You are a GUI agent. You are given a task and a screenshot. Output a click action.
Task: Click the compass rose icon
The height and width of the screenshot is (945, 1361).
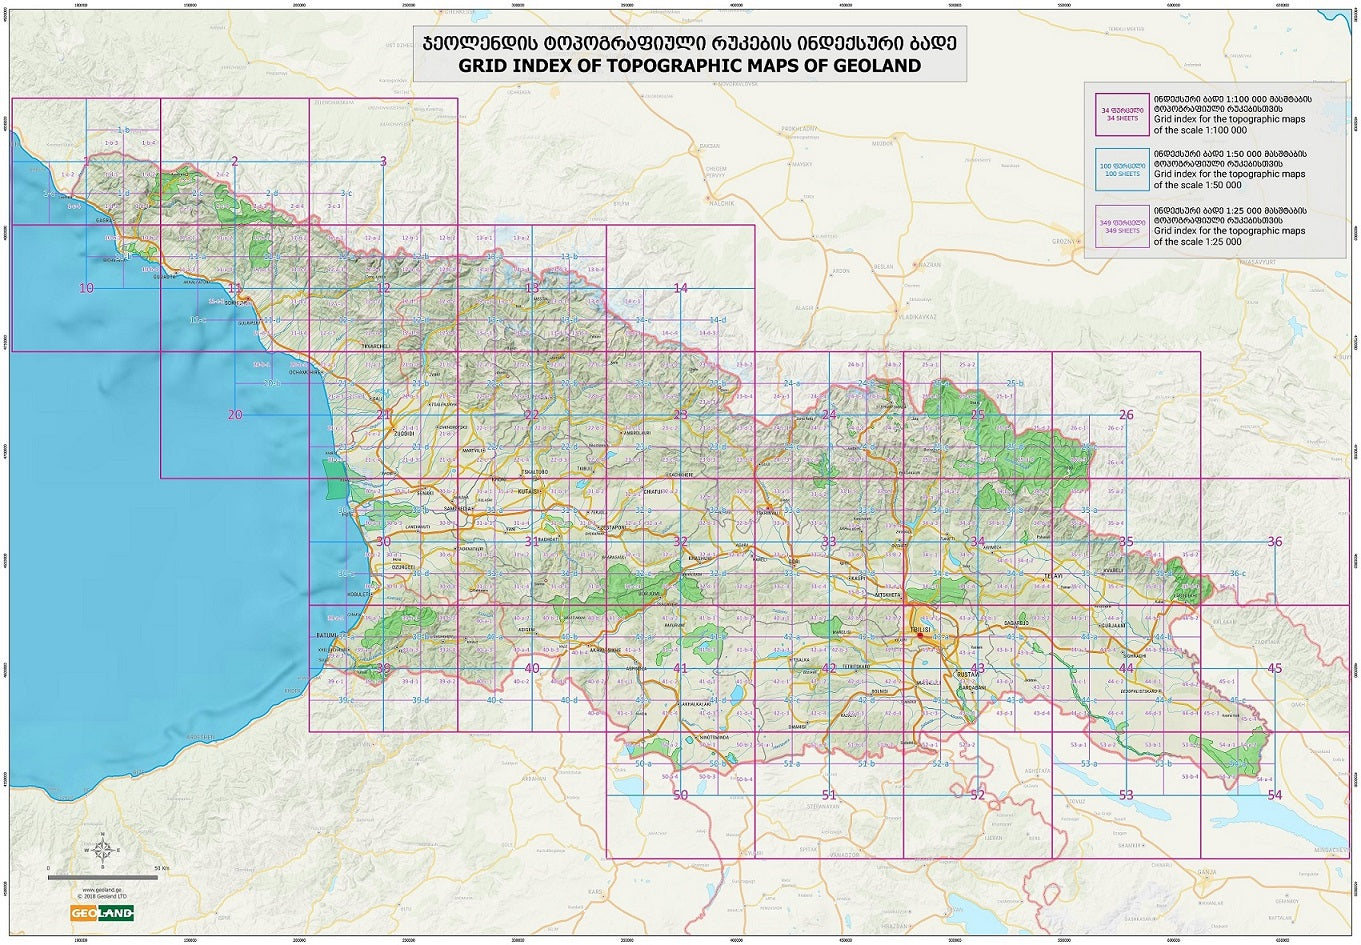[x=102, y=850]
